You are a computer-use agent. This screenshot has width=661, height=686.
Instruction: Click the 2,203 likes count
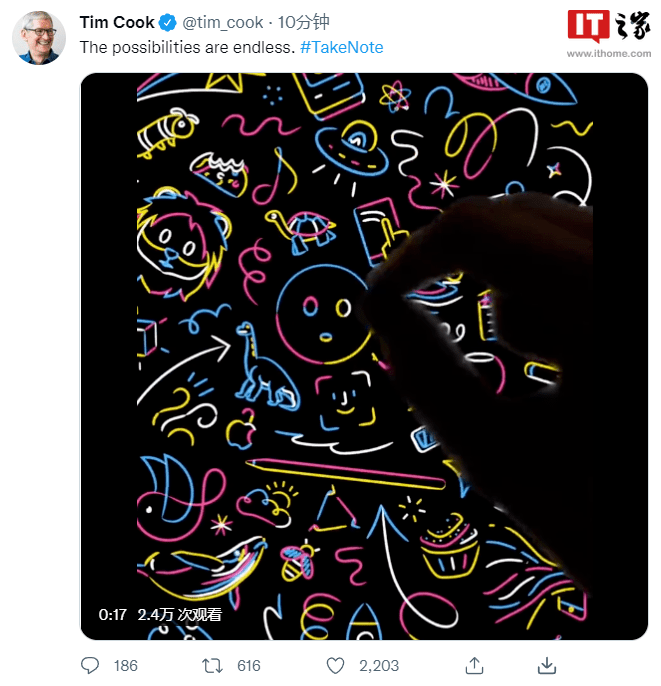click(x=379, y=666)
